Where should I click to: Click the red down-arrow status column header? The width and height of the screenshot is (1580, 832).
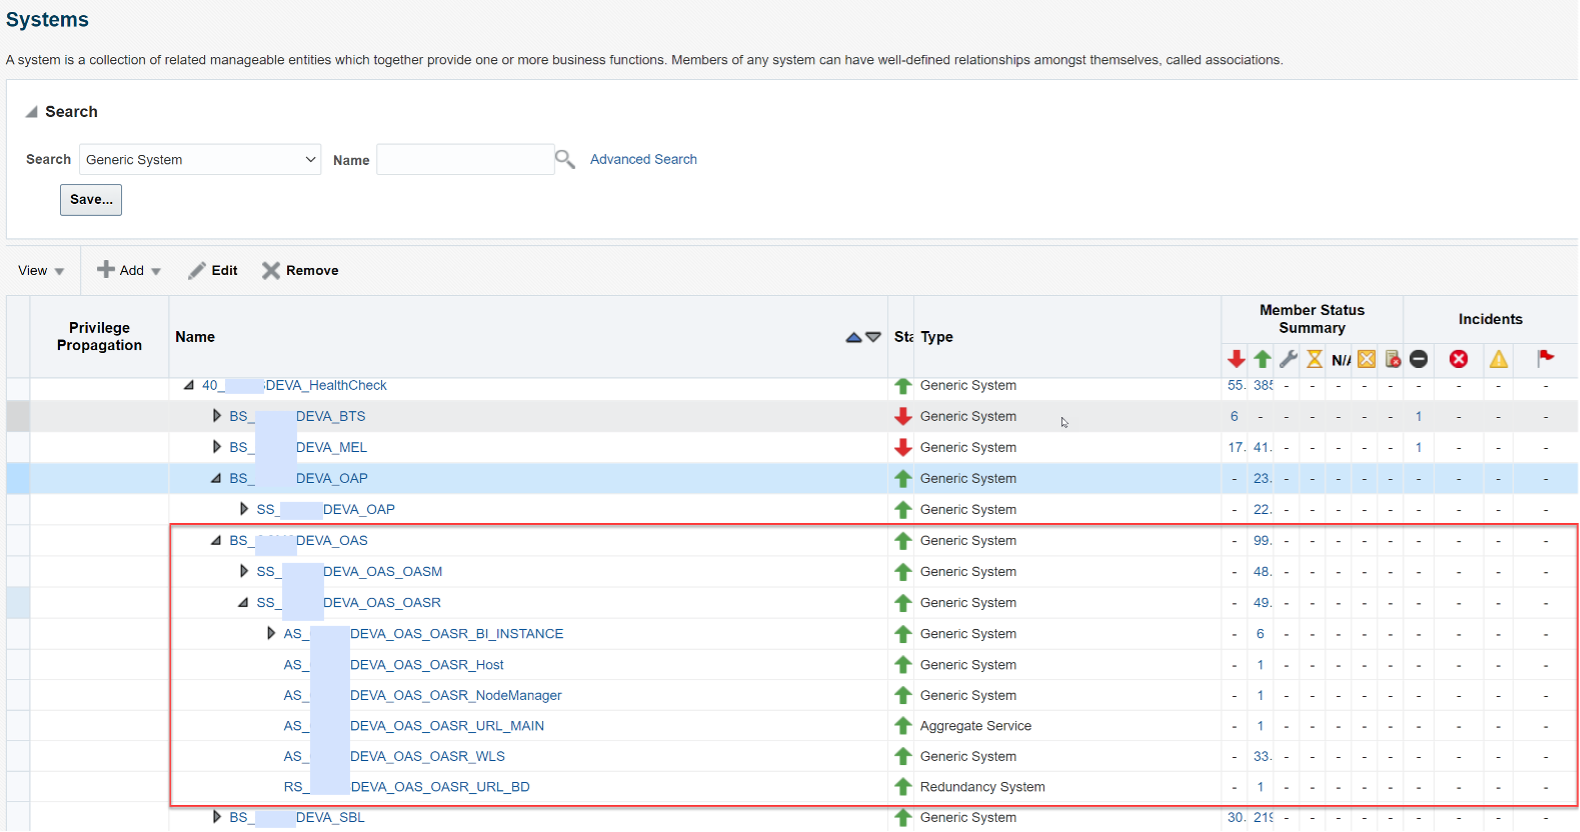pos(1236,359)
